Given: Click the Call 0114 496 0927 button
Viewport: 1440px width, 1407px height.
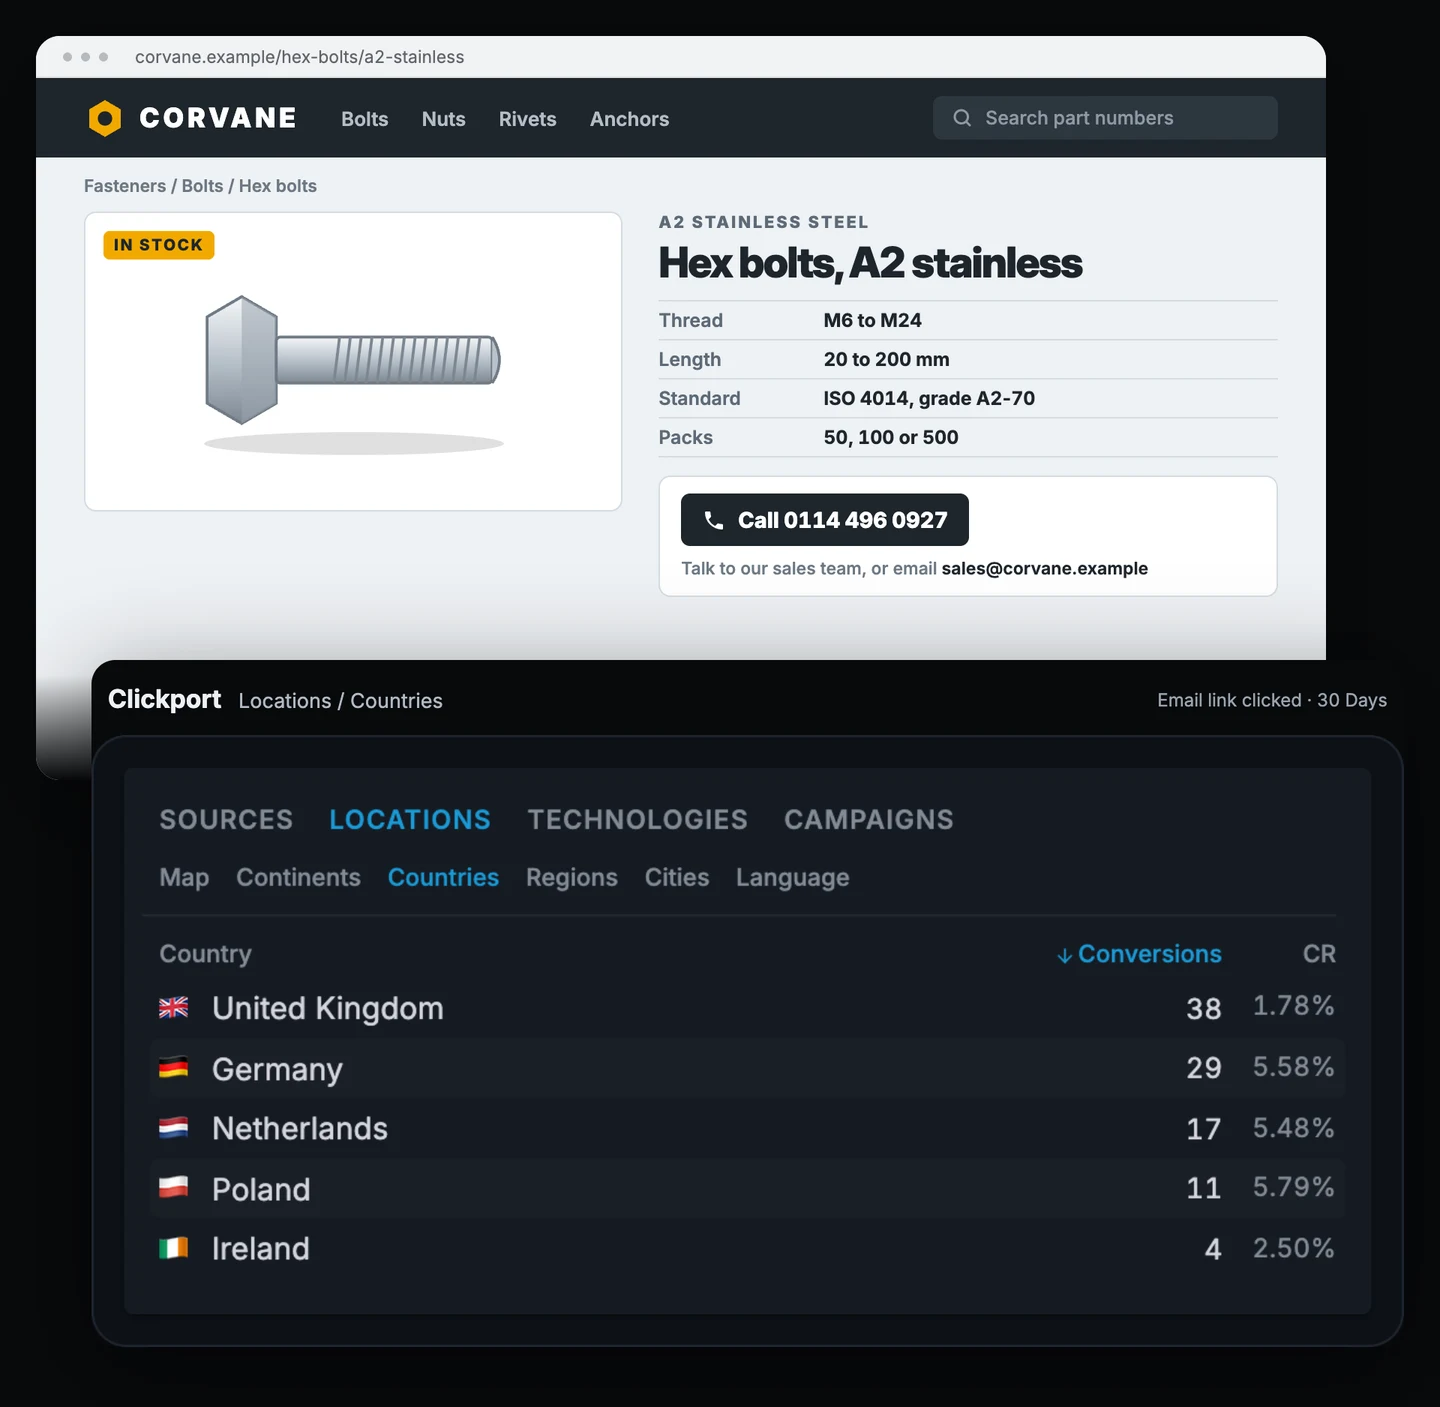Looking at the screenshot, I should pyautogui.click(x=825, y=520).
